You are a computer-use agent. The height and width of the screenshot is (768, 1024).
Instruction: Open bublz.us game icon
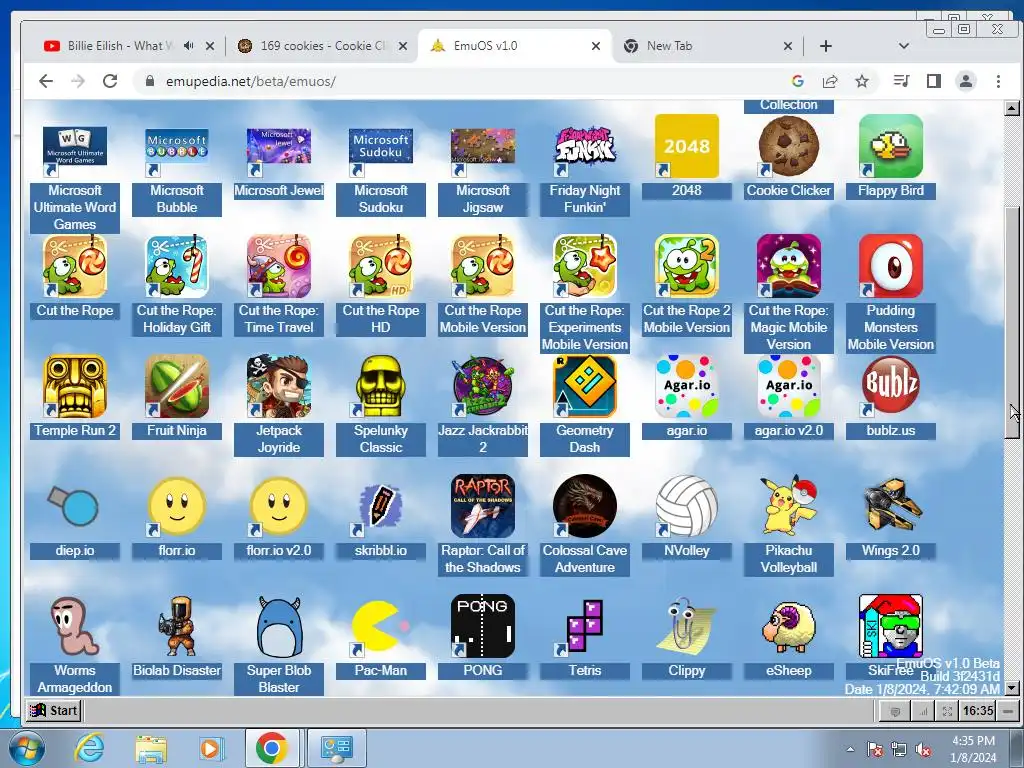click(890, 387)
